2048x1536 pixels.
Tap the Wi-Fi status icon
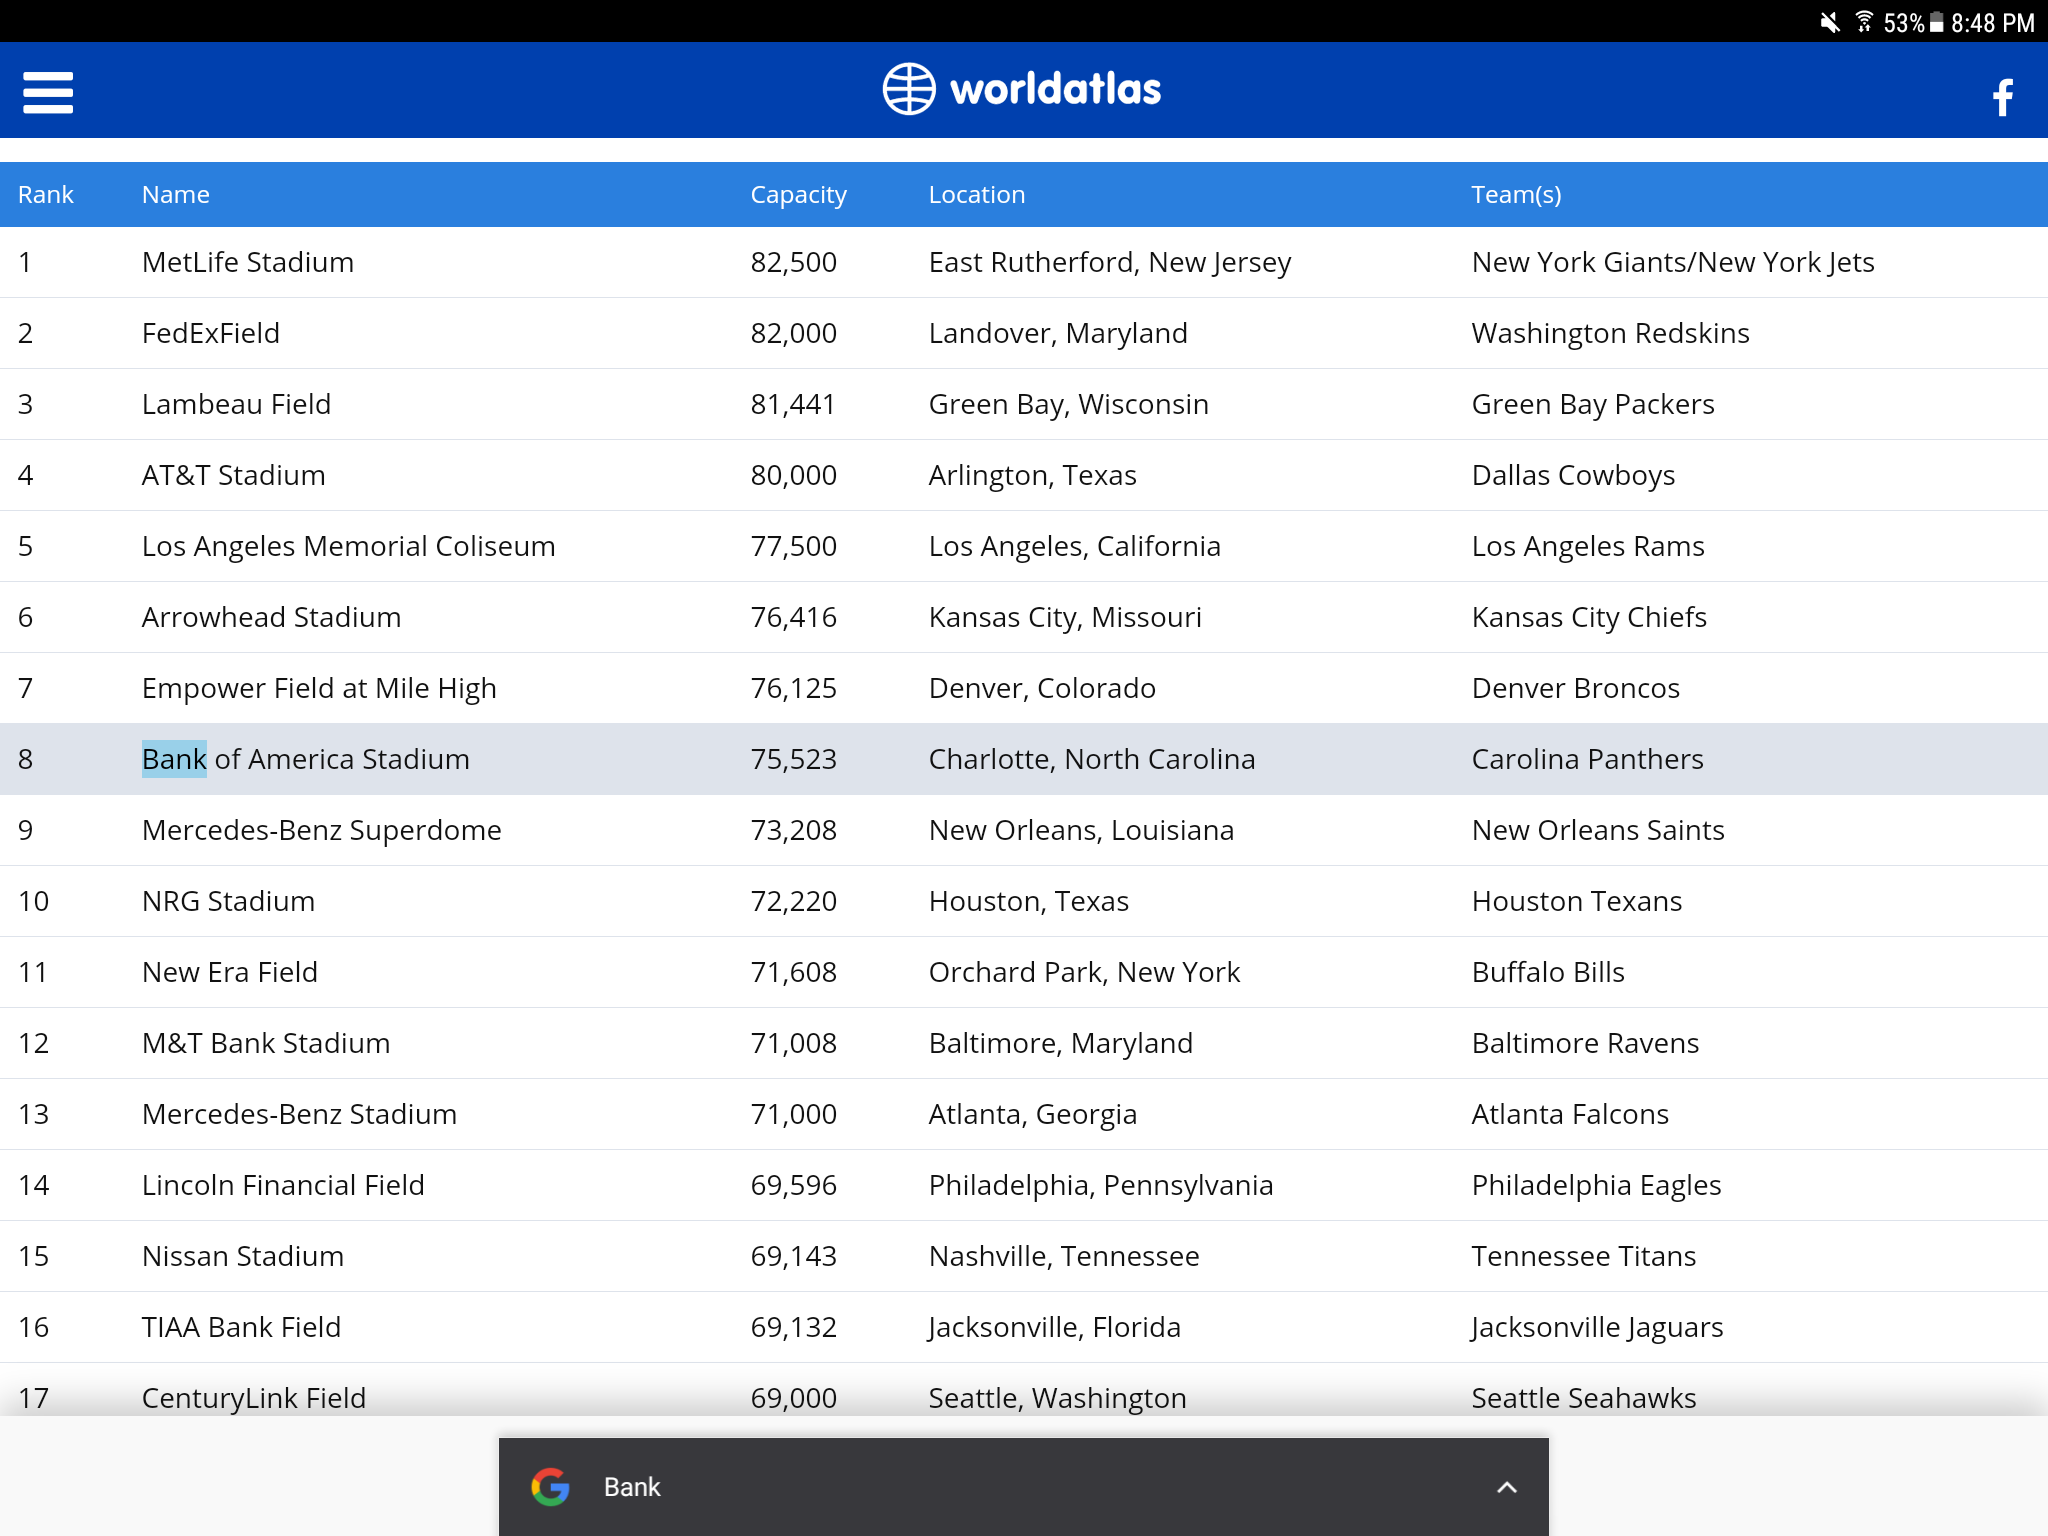1864,22
